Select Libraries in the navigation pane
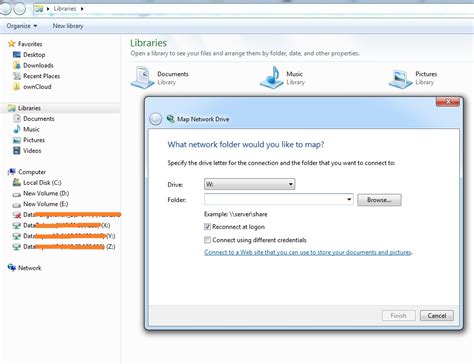This screenshot has height=364, width=474. (x=29, y=108)
